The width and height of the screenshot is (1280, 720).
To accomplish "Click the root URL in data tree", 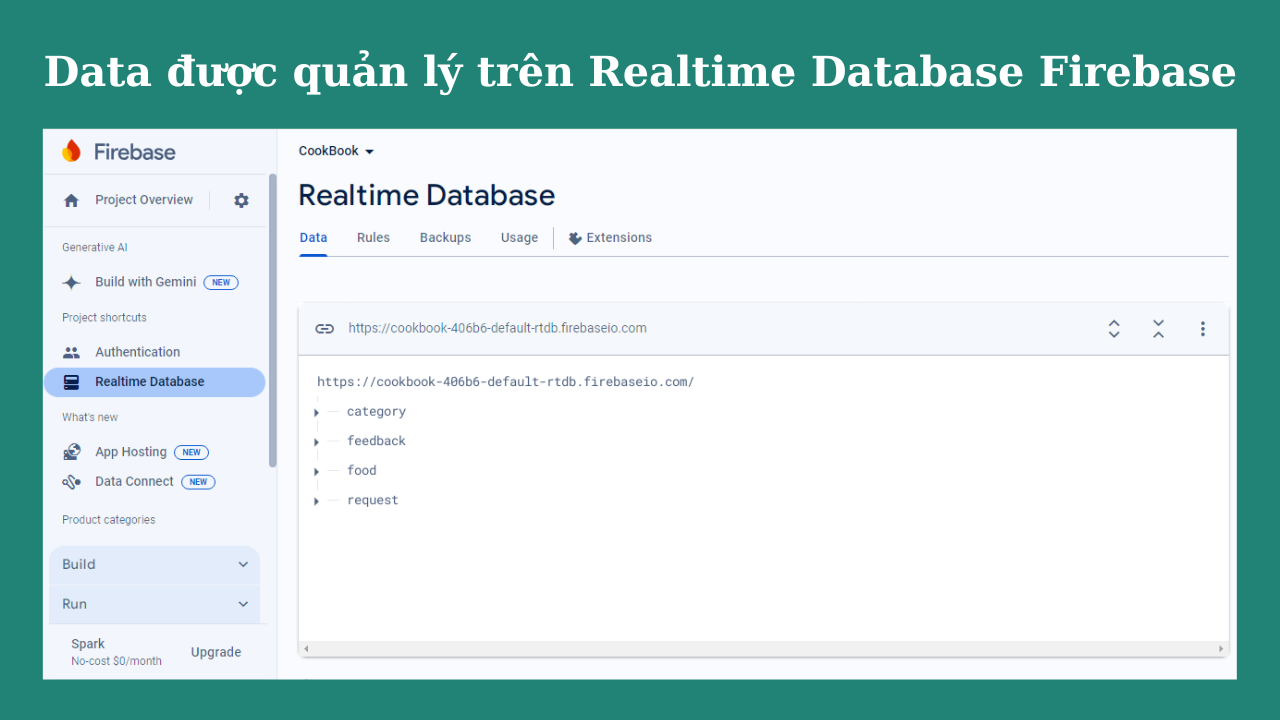I will click(505, 382).
